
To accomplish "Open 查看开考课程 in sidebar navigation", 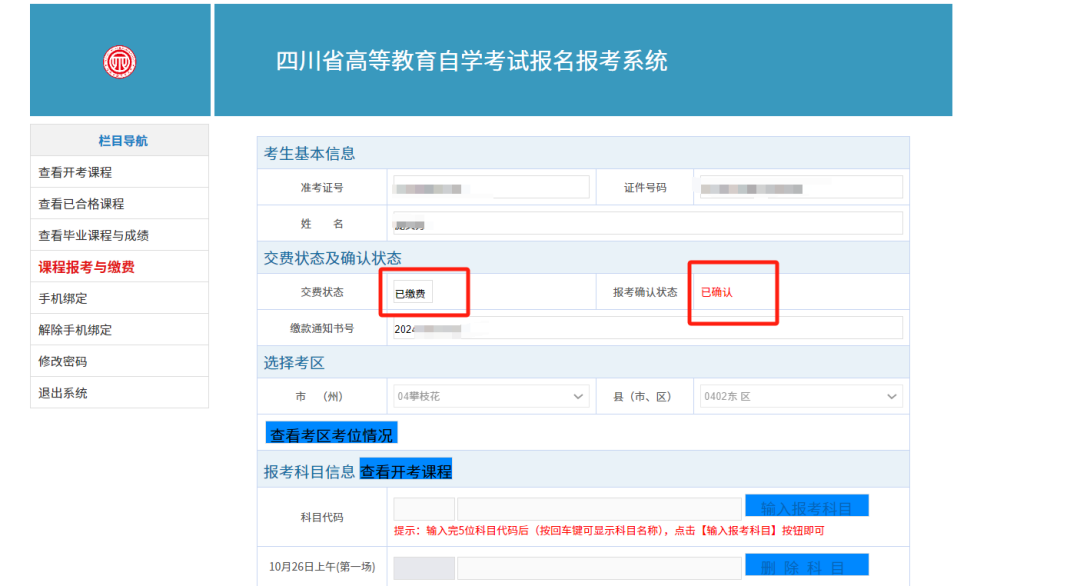I will coord(75,172).
